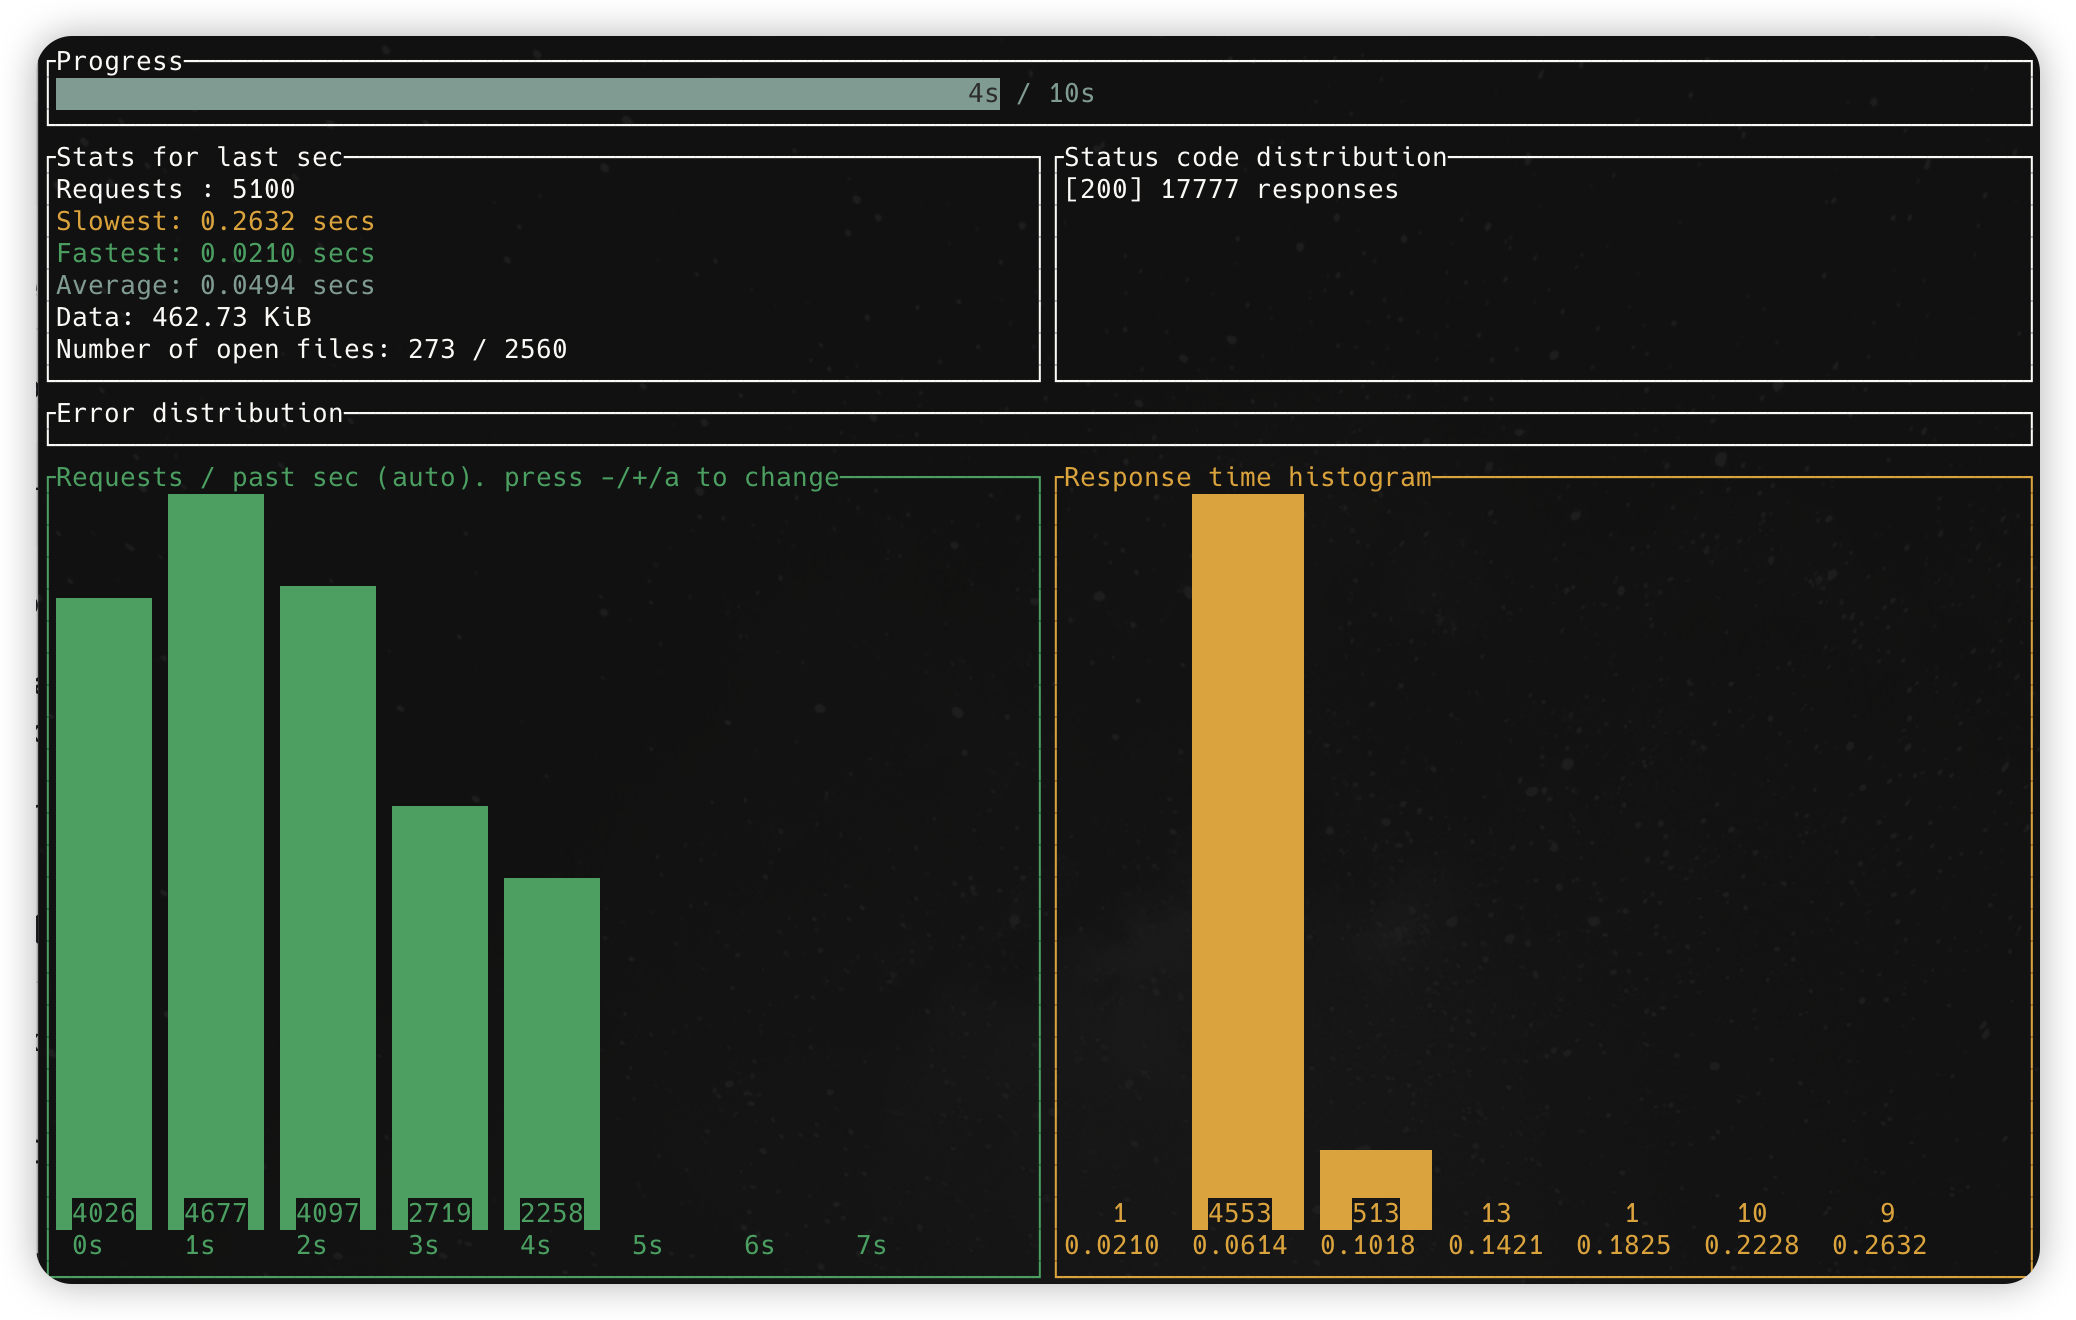Select the Slowest 0.2632 secs line
The width and height of the screenshot is (2076, 1320).
pos(215,222)
